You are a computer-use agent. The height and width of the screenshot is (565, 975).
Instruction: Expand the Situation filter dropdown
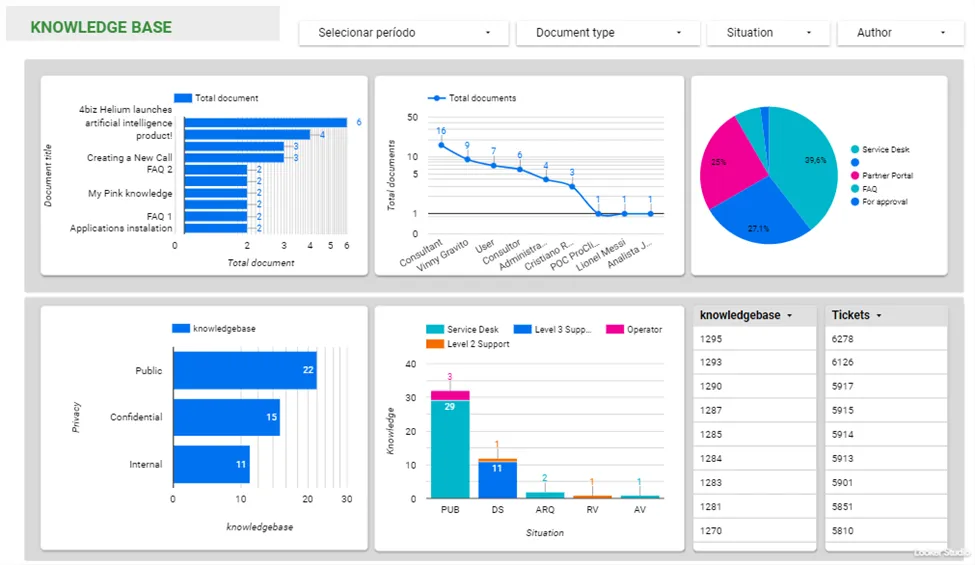click(x=768, y=33)
